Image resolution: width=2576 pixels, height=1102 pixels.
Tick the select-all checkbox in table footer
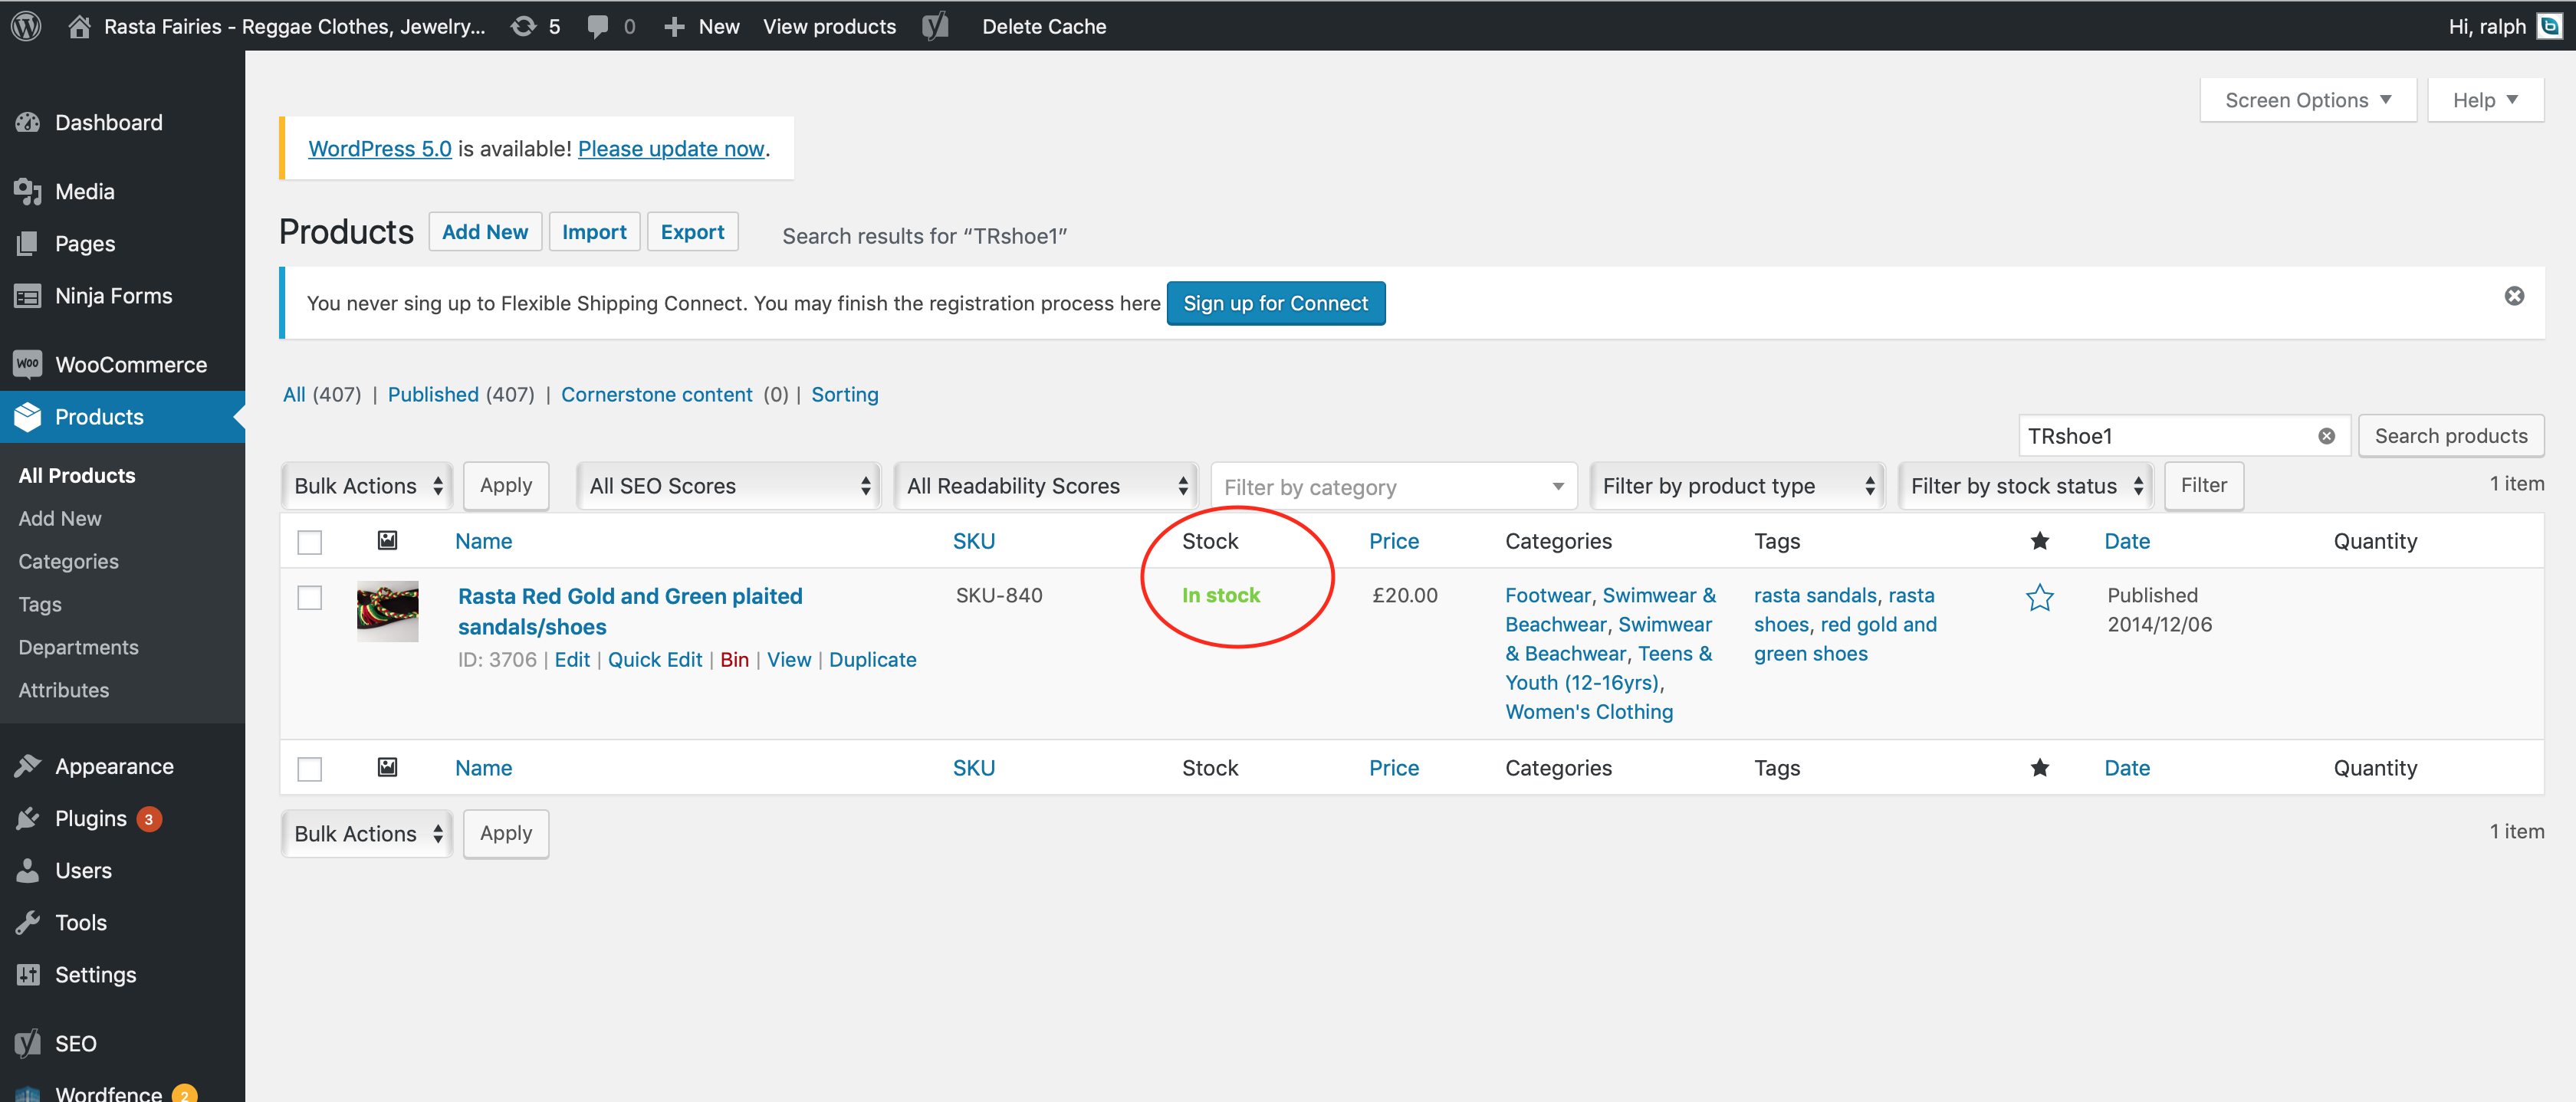pos(310,769)
